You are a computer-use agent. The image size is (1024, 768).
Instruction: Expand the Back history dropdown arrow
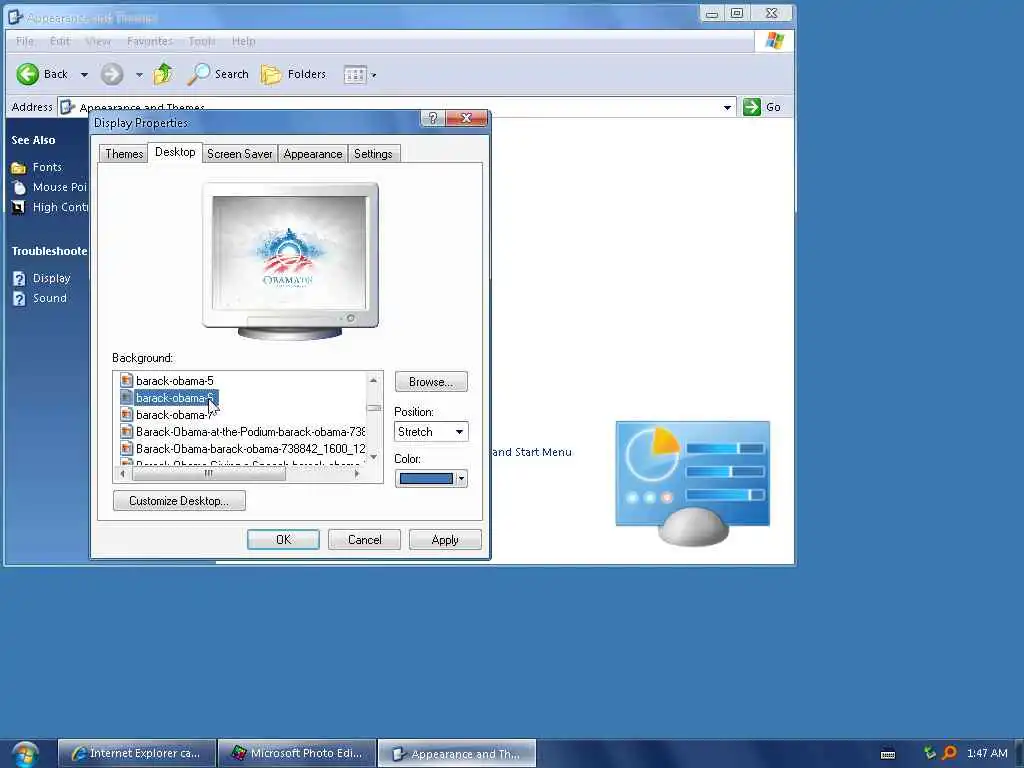[x=84, y=75]
